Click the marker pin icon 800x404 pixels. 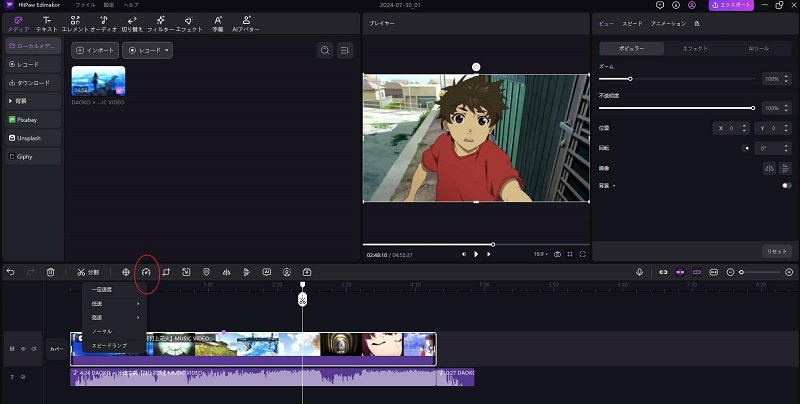[206, 272]
